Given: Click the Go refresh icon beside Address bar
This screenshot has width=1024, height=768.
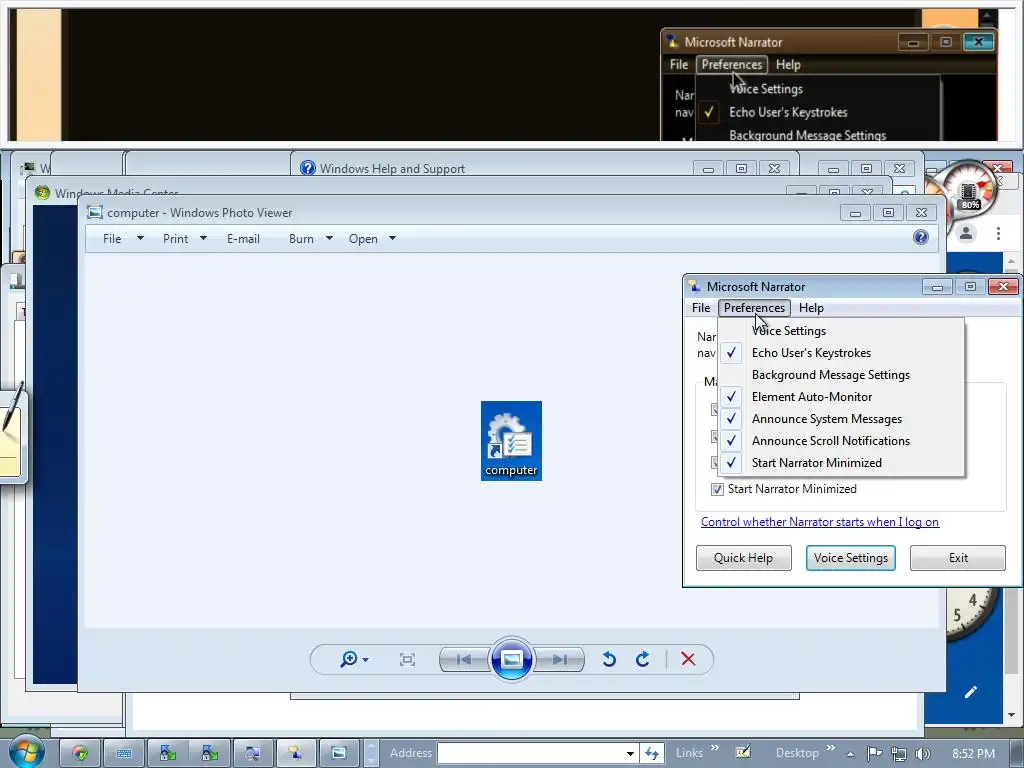Looking at the screenshot, I should tap(652, 754).
